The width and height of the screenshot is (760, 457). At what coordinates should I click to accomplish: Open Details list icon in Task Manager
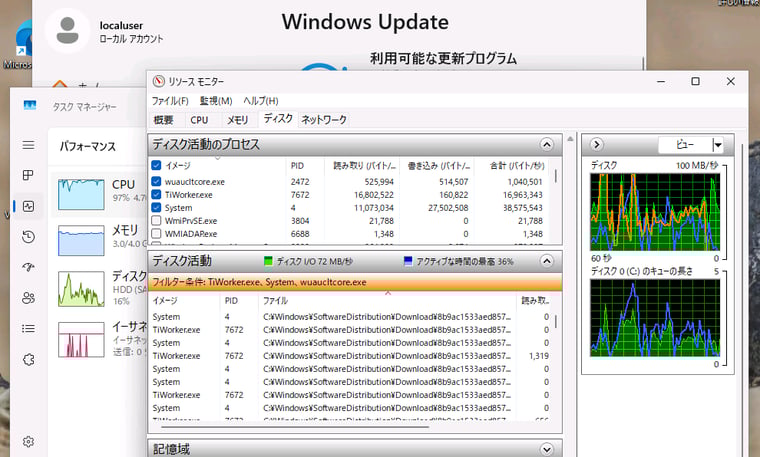pos(28,329)
